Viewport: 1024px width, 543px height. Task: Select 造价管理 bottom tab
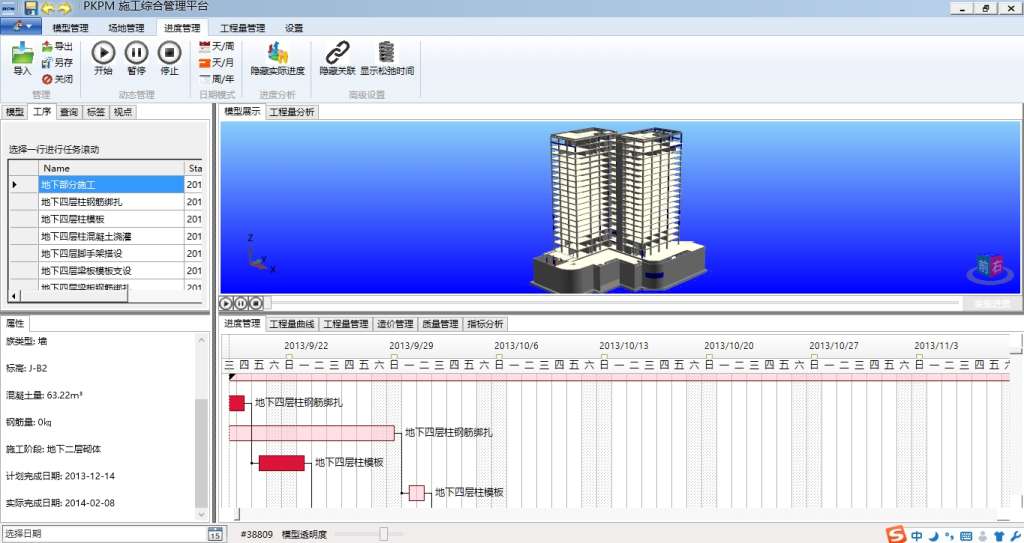click(395, 324)
